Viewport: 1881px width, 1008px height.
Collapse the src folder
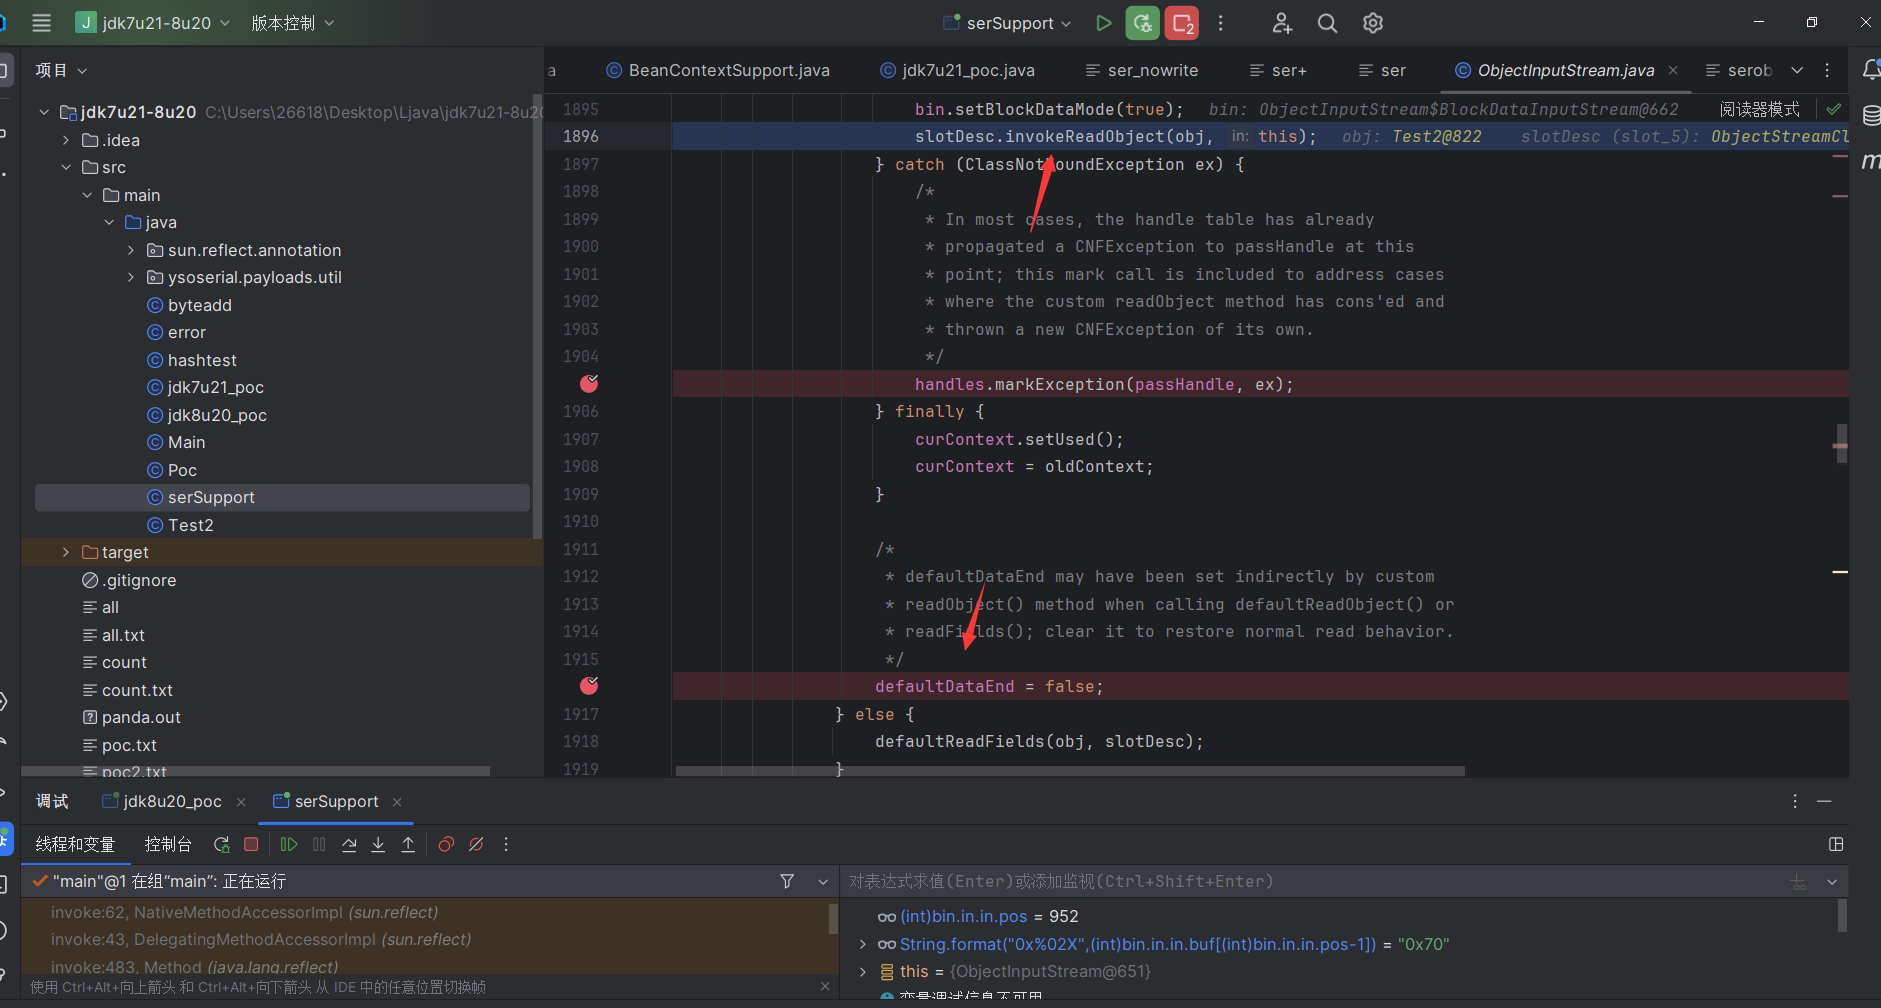click(66, 167)
